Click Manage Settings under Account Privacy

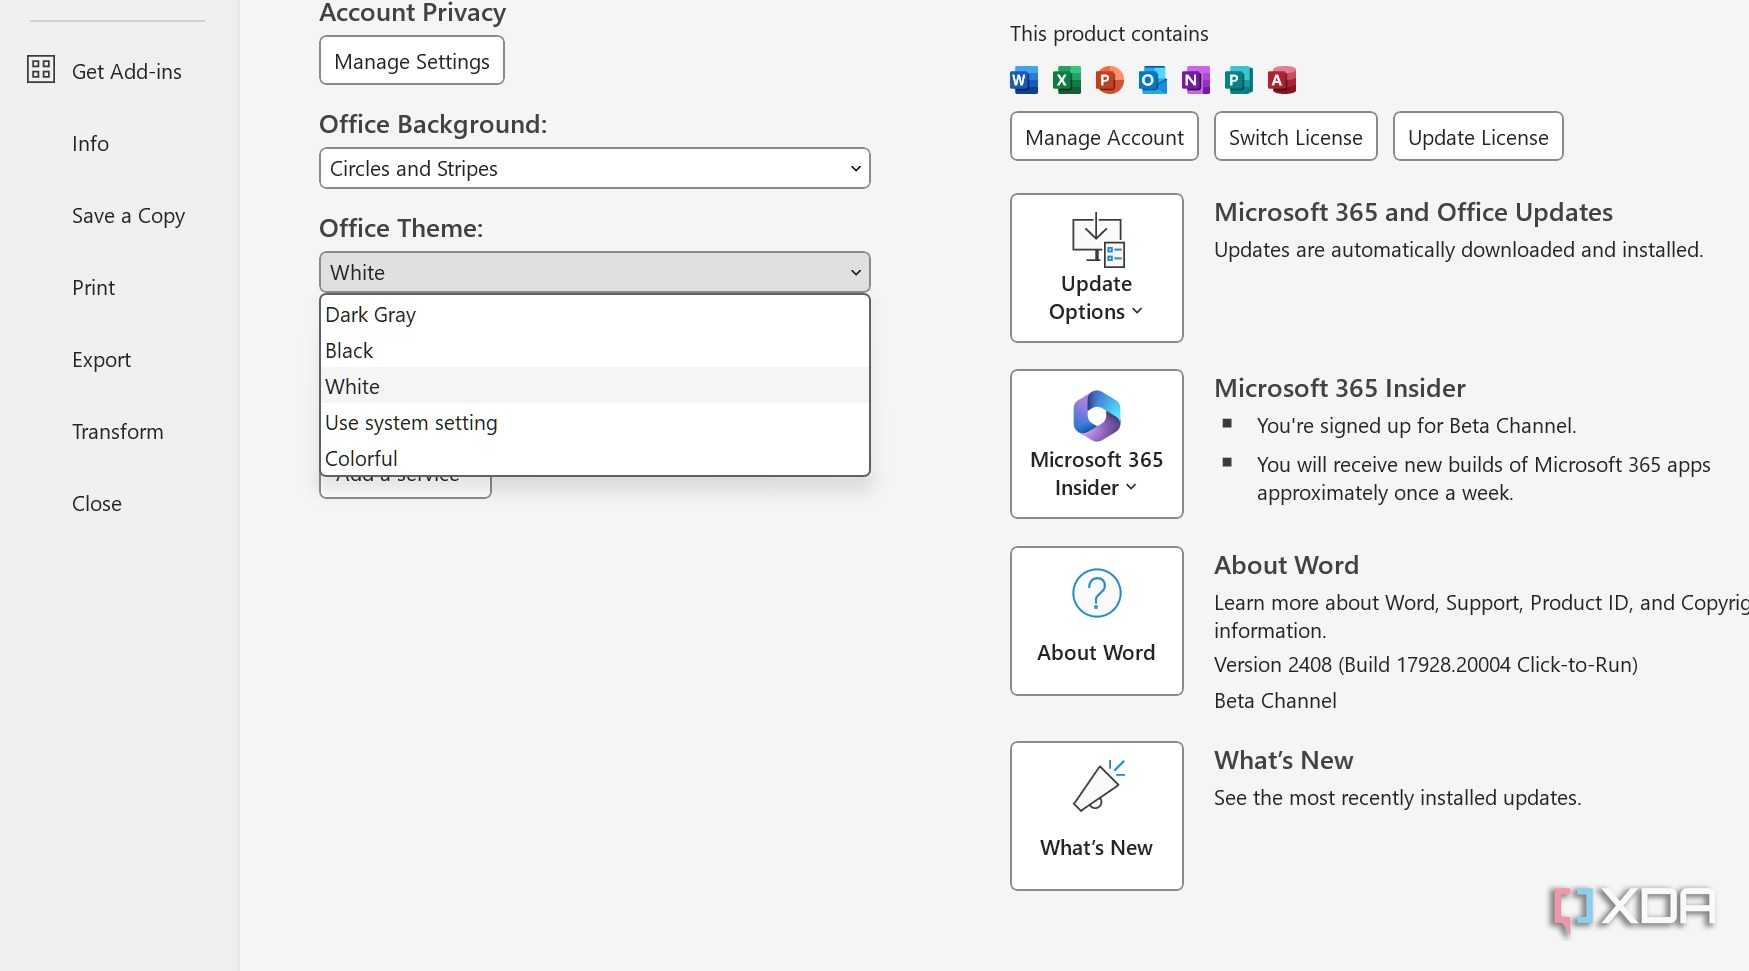click(x=412, y=61)
